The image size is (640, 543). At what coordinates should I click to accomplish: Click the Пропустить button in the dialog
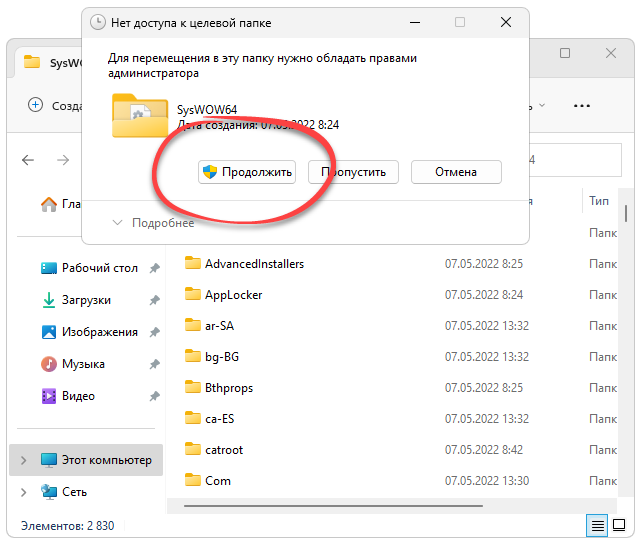pos(353,172)
